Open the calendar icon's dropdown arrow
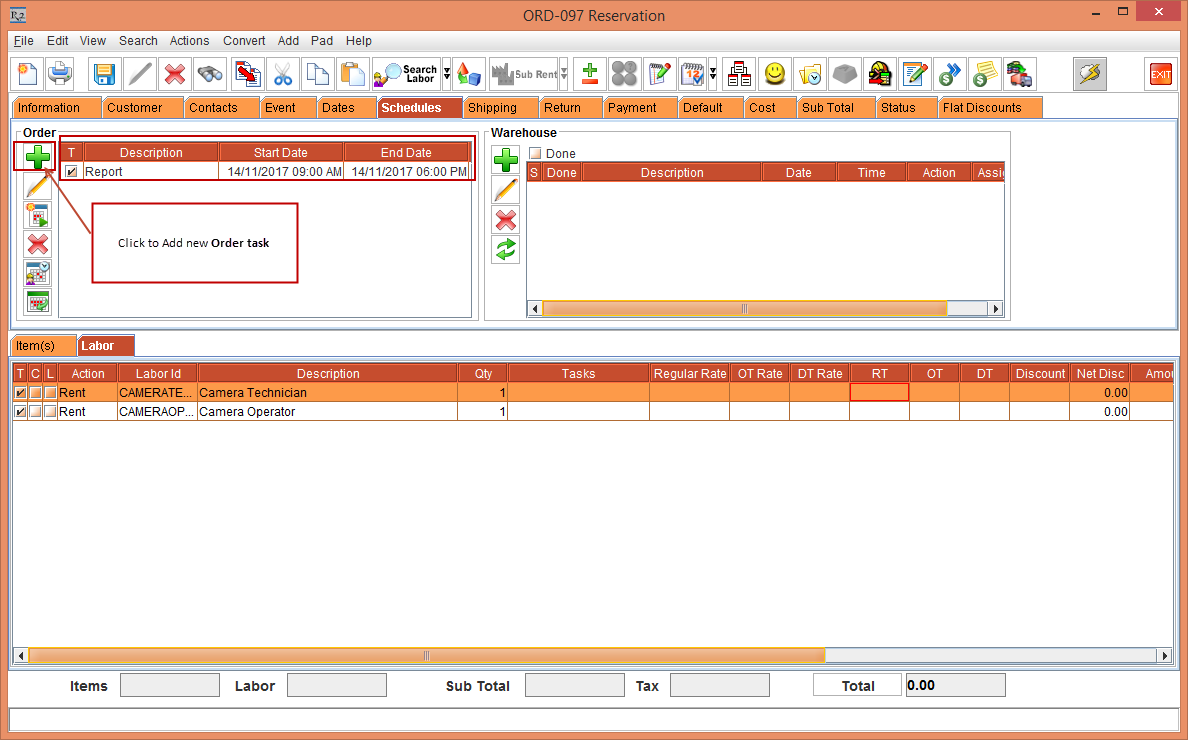 pyautogui.click(x=715, y=73)
